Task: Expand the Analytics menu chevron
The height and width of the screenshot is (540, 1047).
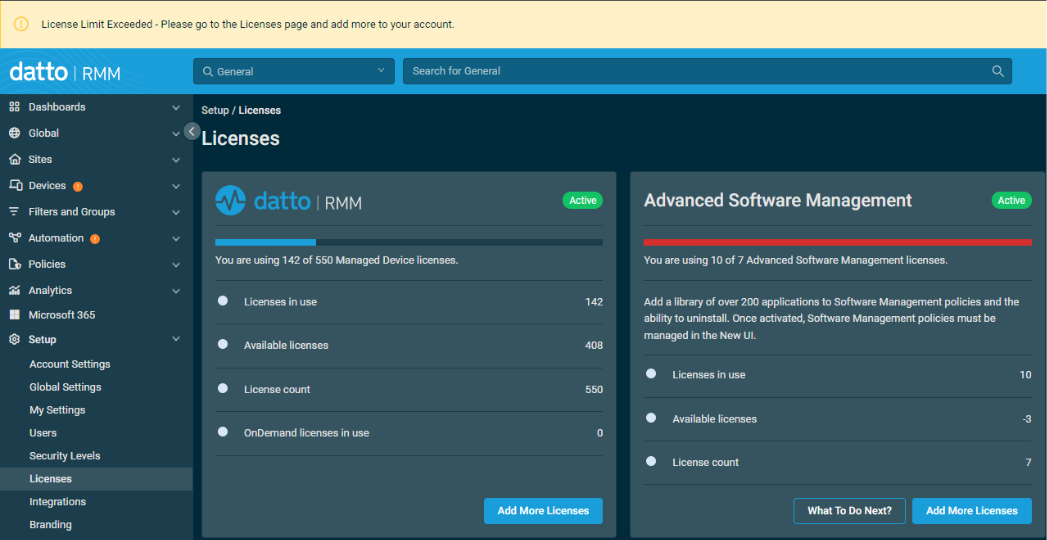Action: tap(176, 290)
